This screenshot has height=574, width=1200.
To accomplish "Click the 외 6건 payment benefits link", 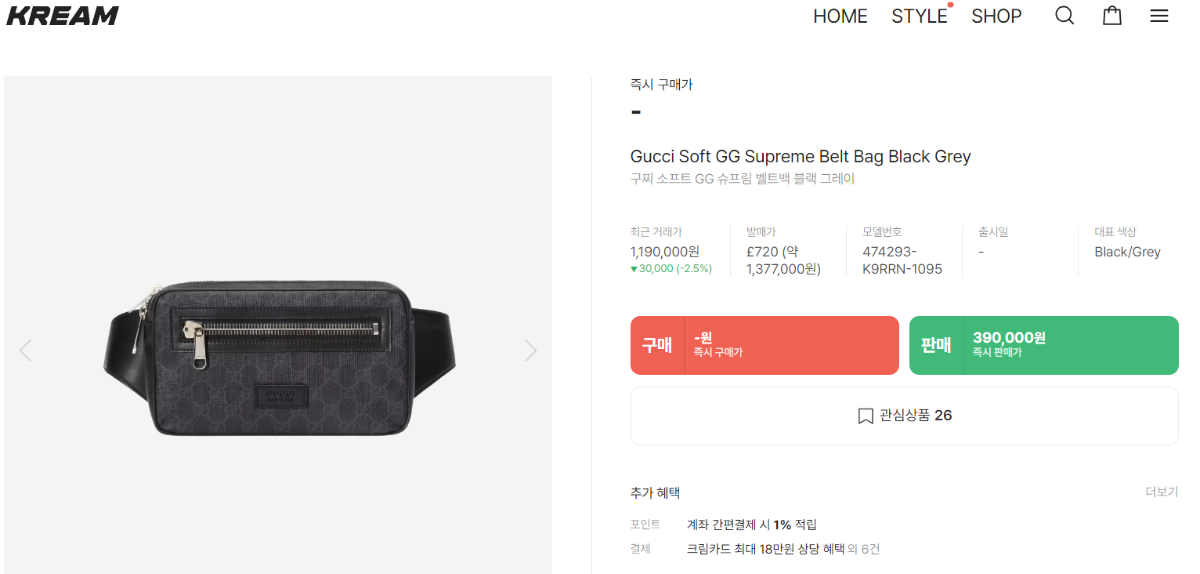I will (864, 549).
